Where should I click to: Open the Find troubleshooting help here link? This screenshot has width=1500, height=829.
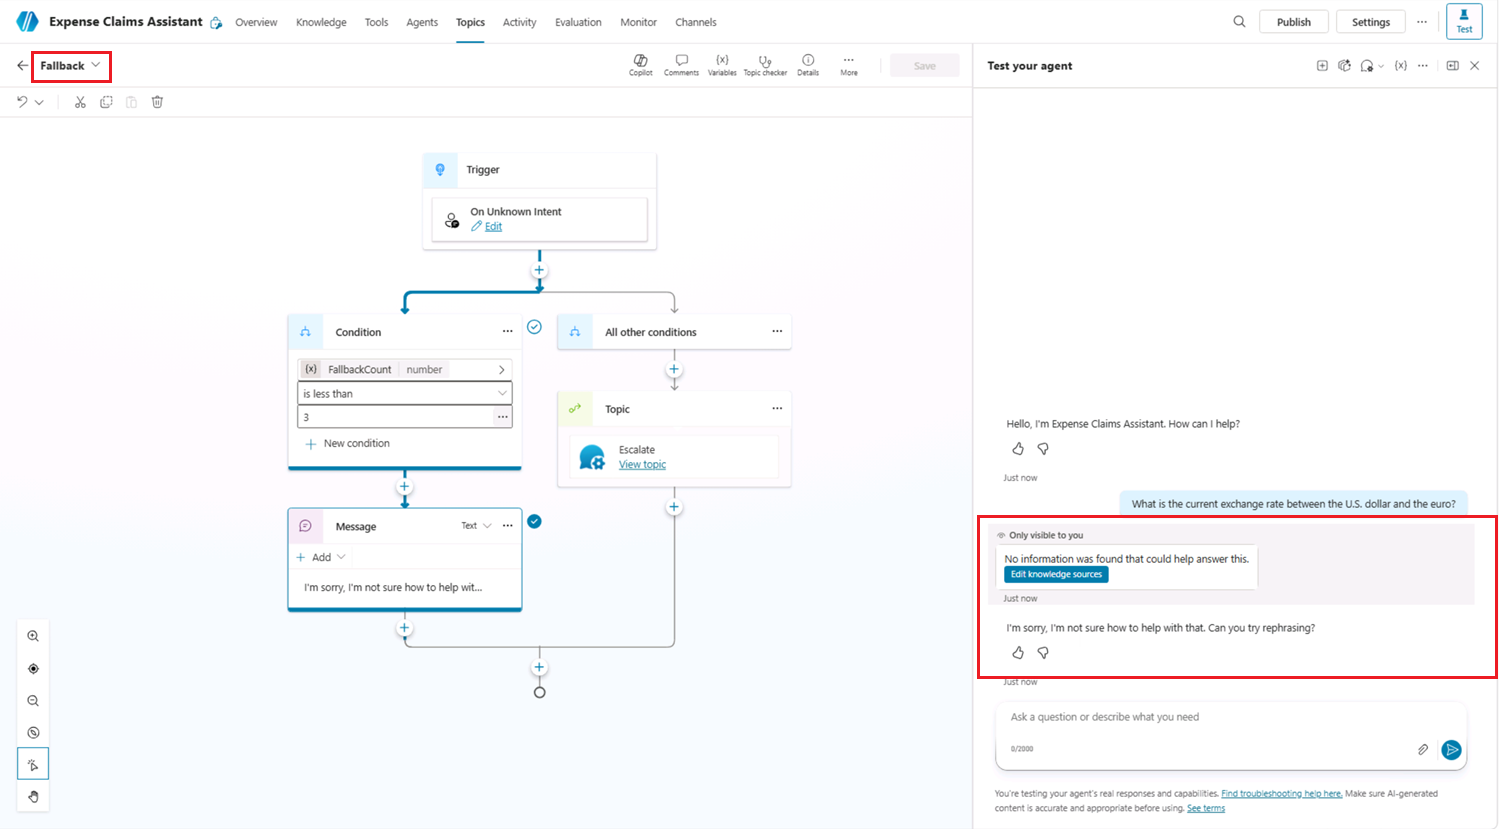point(1281,794)
